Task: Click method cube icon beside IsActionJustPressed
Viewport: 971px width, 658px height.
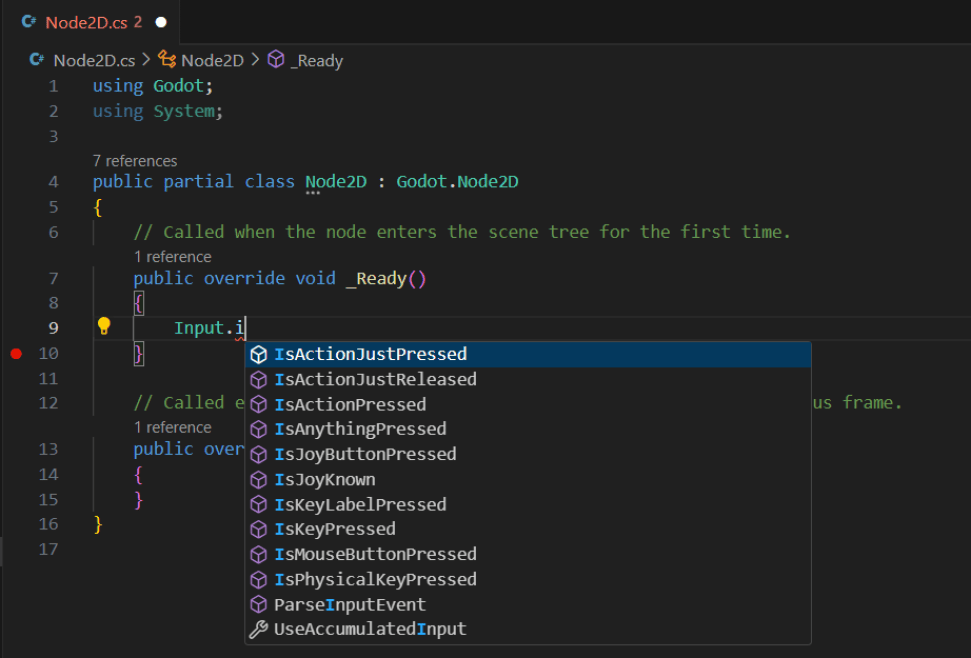Action: [x=258, y=355]
